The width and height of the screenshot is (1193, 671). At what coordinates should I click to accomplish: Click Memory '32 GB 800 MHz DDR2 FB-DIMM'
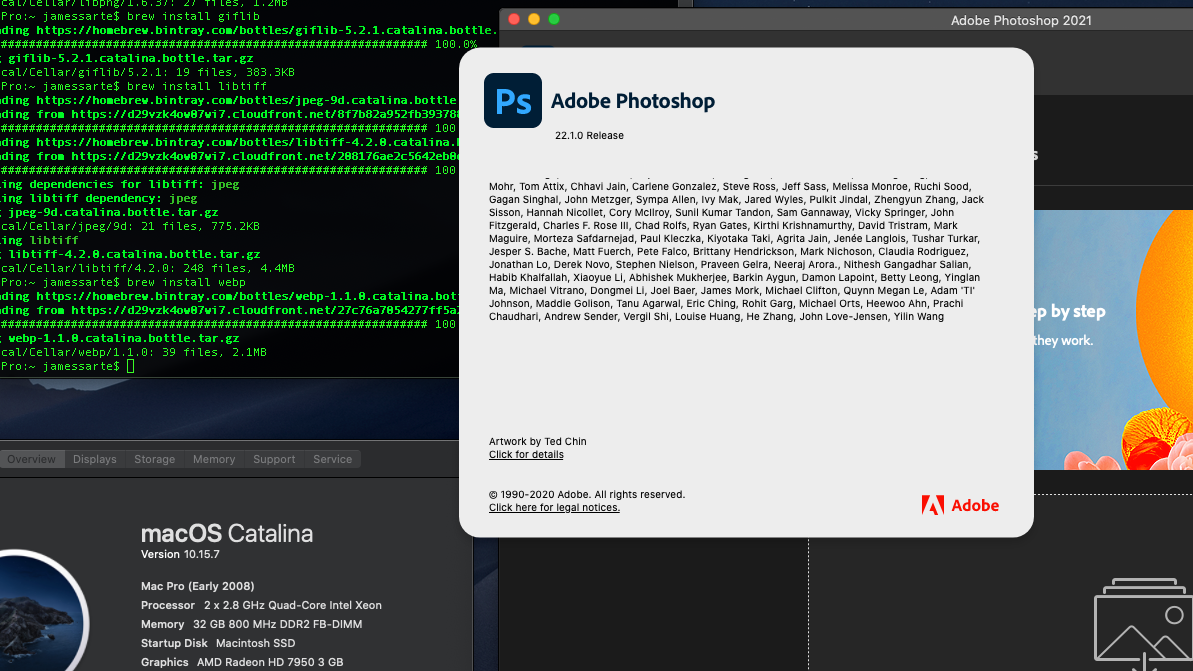point(278,624)
